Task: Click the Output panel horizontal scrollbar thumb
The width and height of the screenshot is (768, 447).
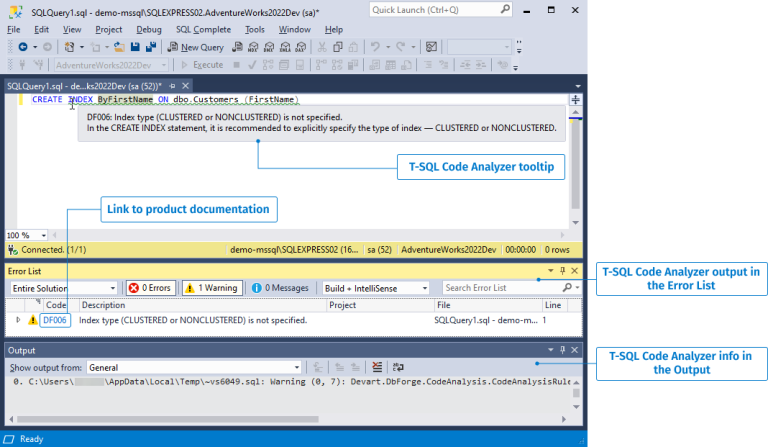Action: pyautogui.click(x=168, y=419)
